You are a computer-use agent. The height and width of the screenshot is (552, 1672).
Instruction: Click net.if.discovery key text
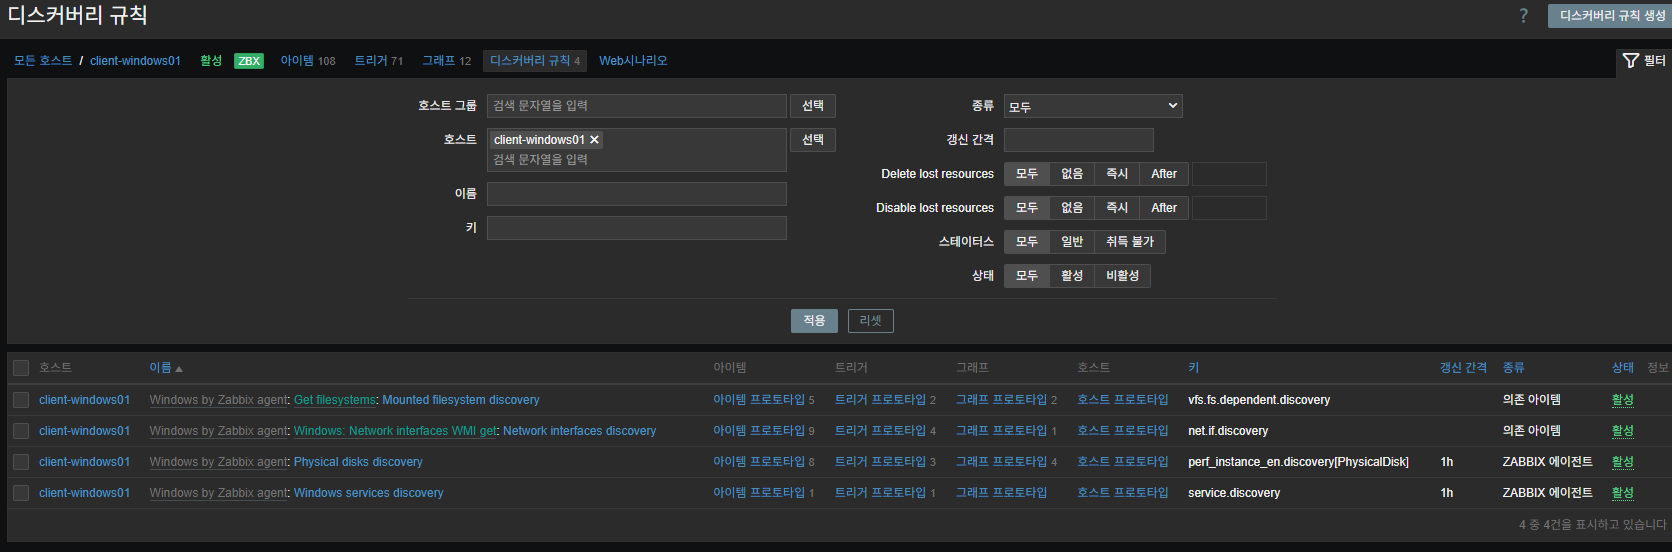1228,431
